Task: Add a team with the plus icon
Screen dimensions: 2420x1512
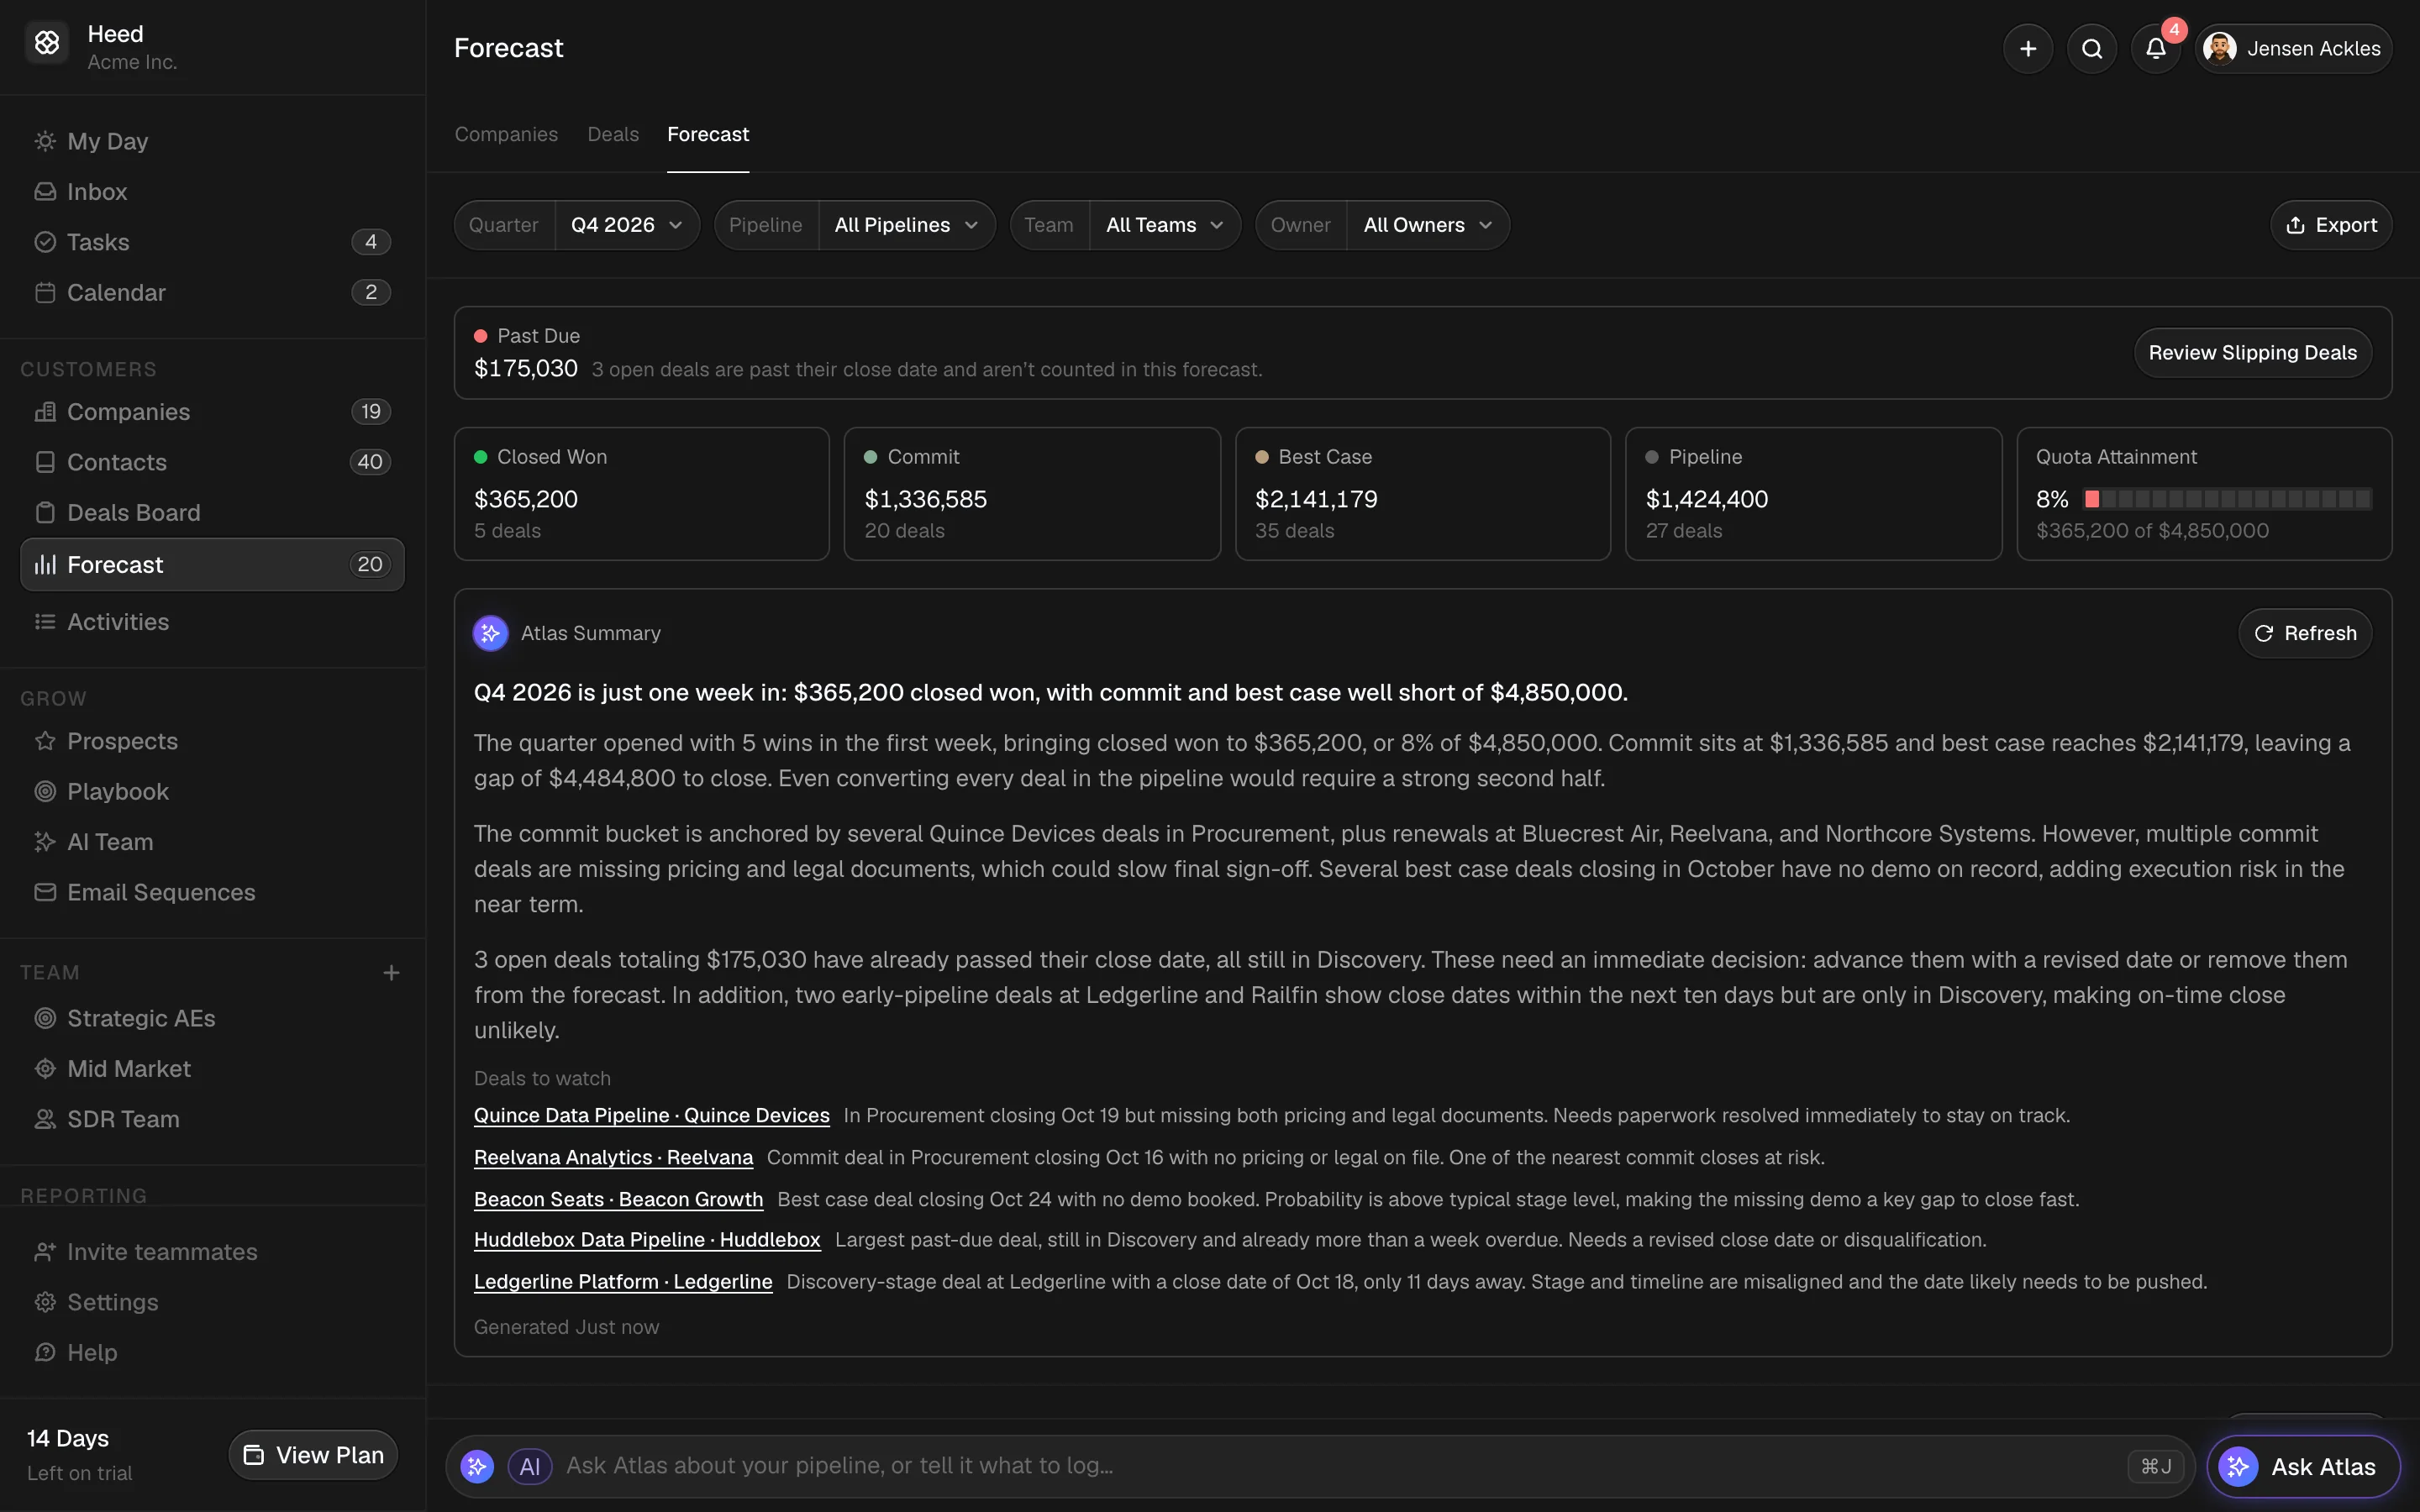Action: [x=391, y=972]
